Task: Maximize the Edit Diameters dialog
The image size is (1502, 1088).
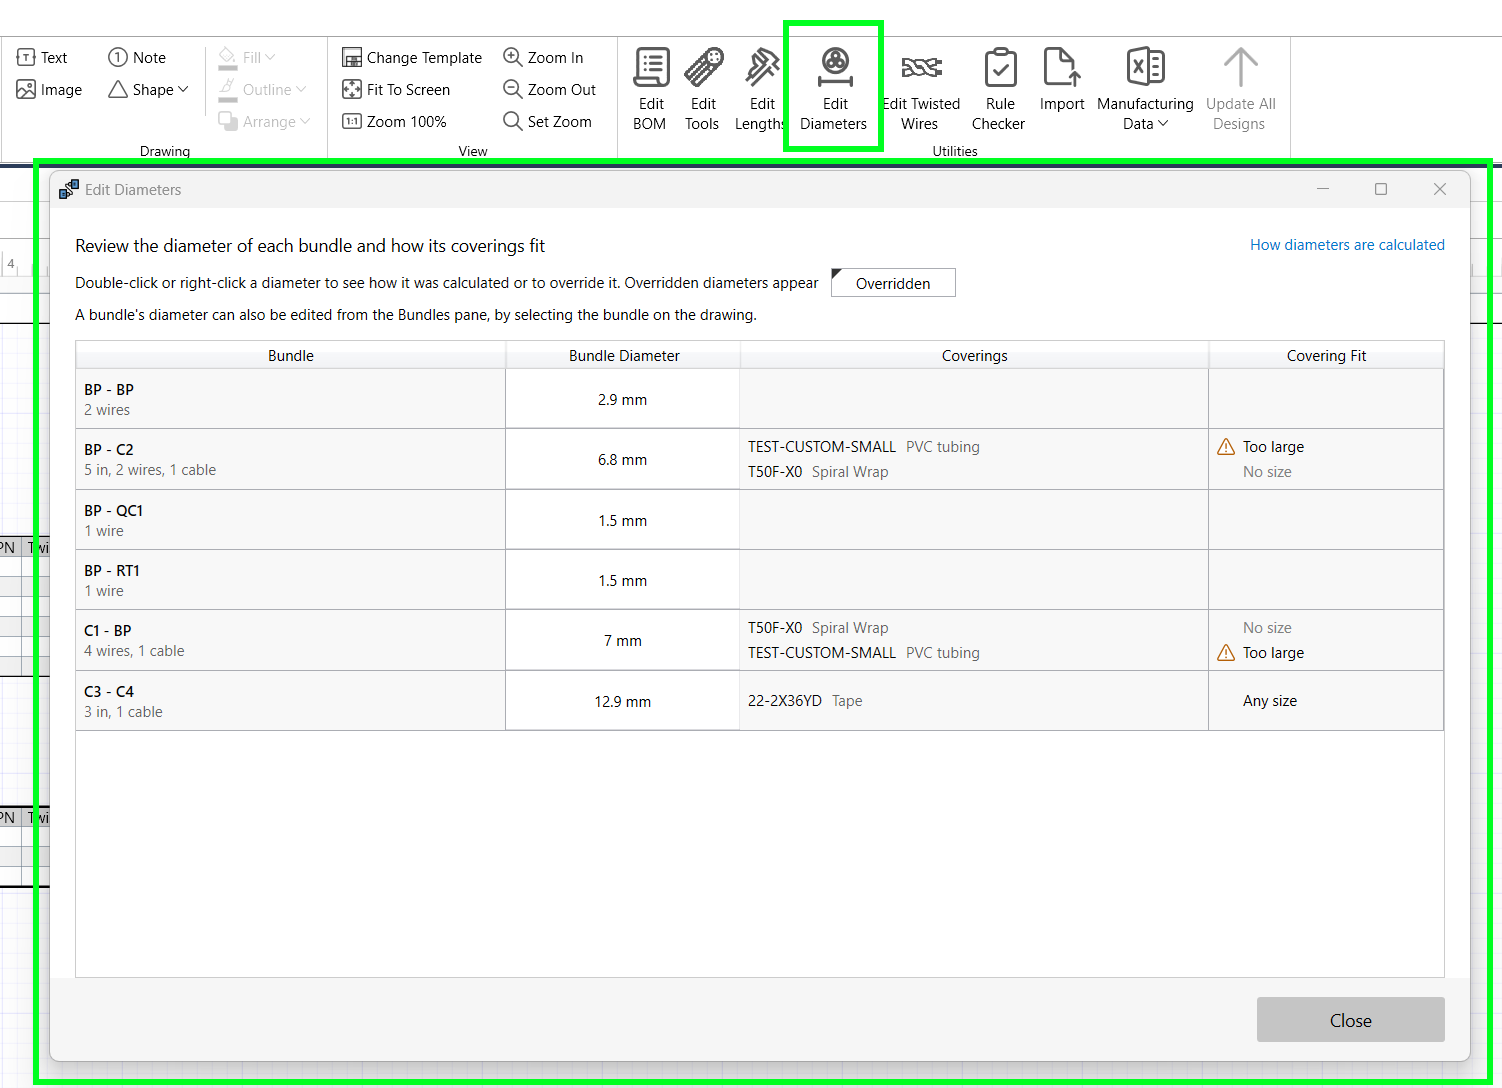Action: (1381, 189)
